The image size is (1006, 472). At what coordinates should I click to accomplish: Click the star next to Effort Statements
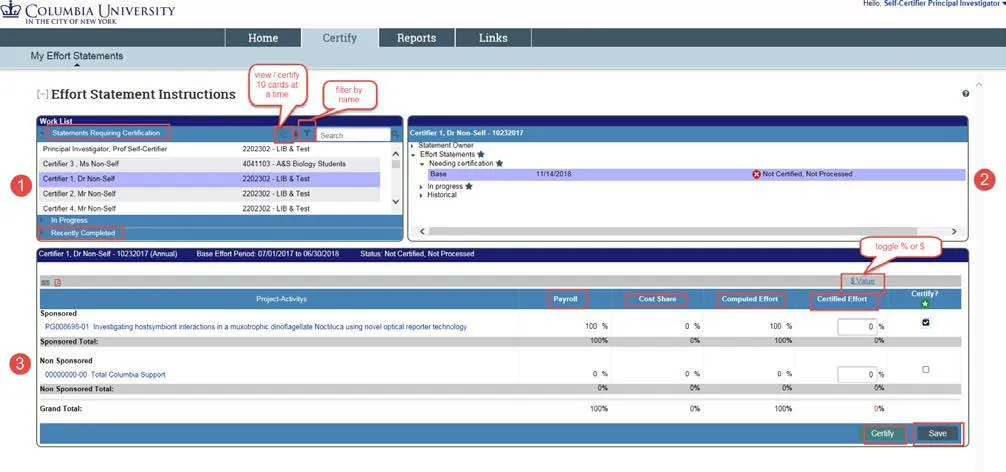coord(481,155)
